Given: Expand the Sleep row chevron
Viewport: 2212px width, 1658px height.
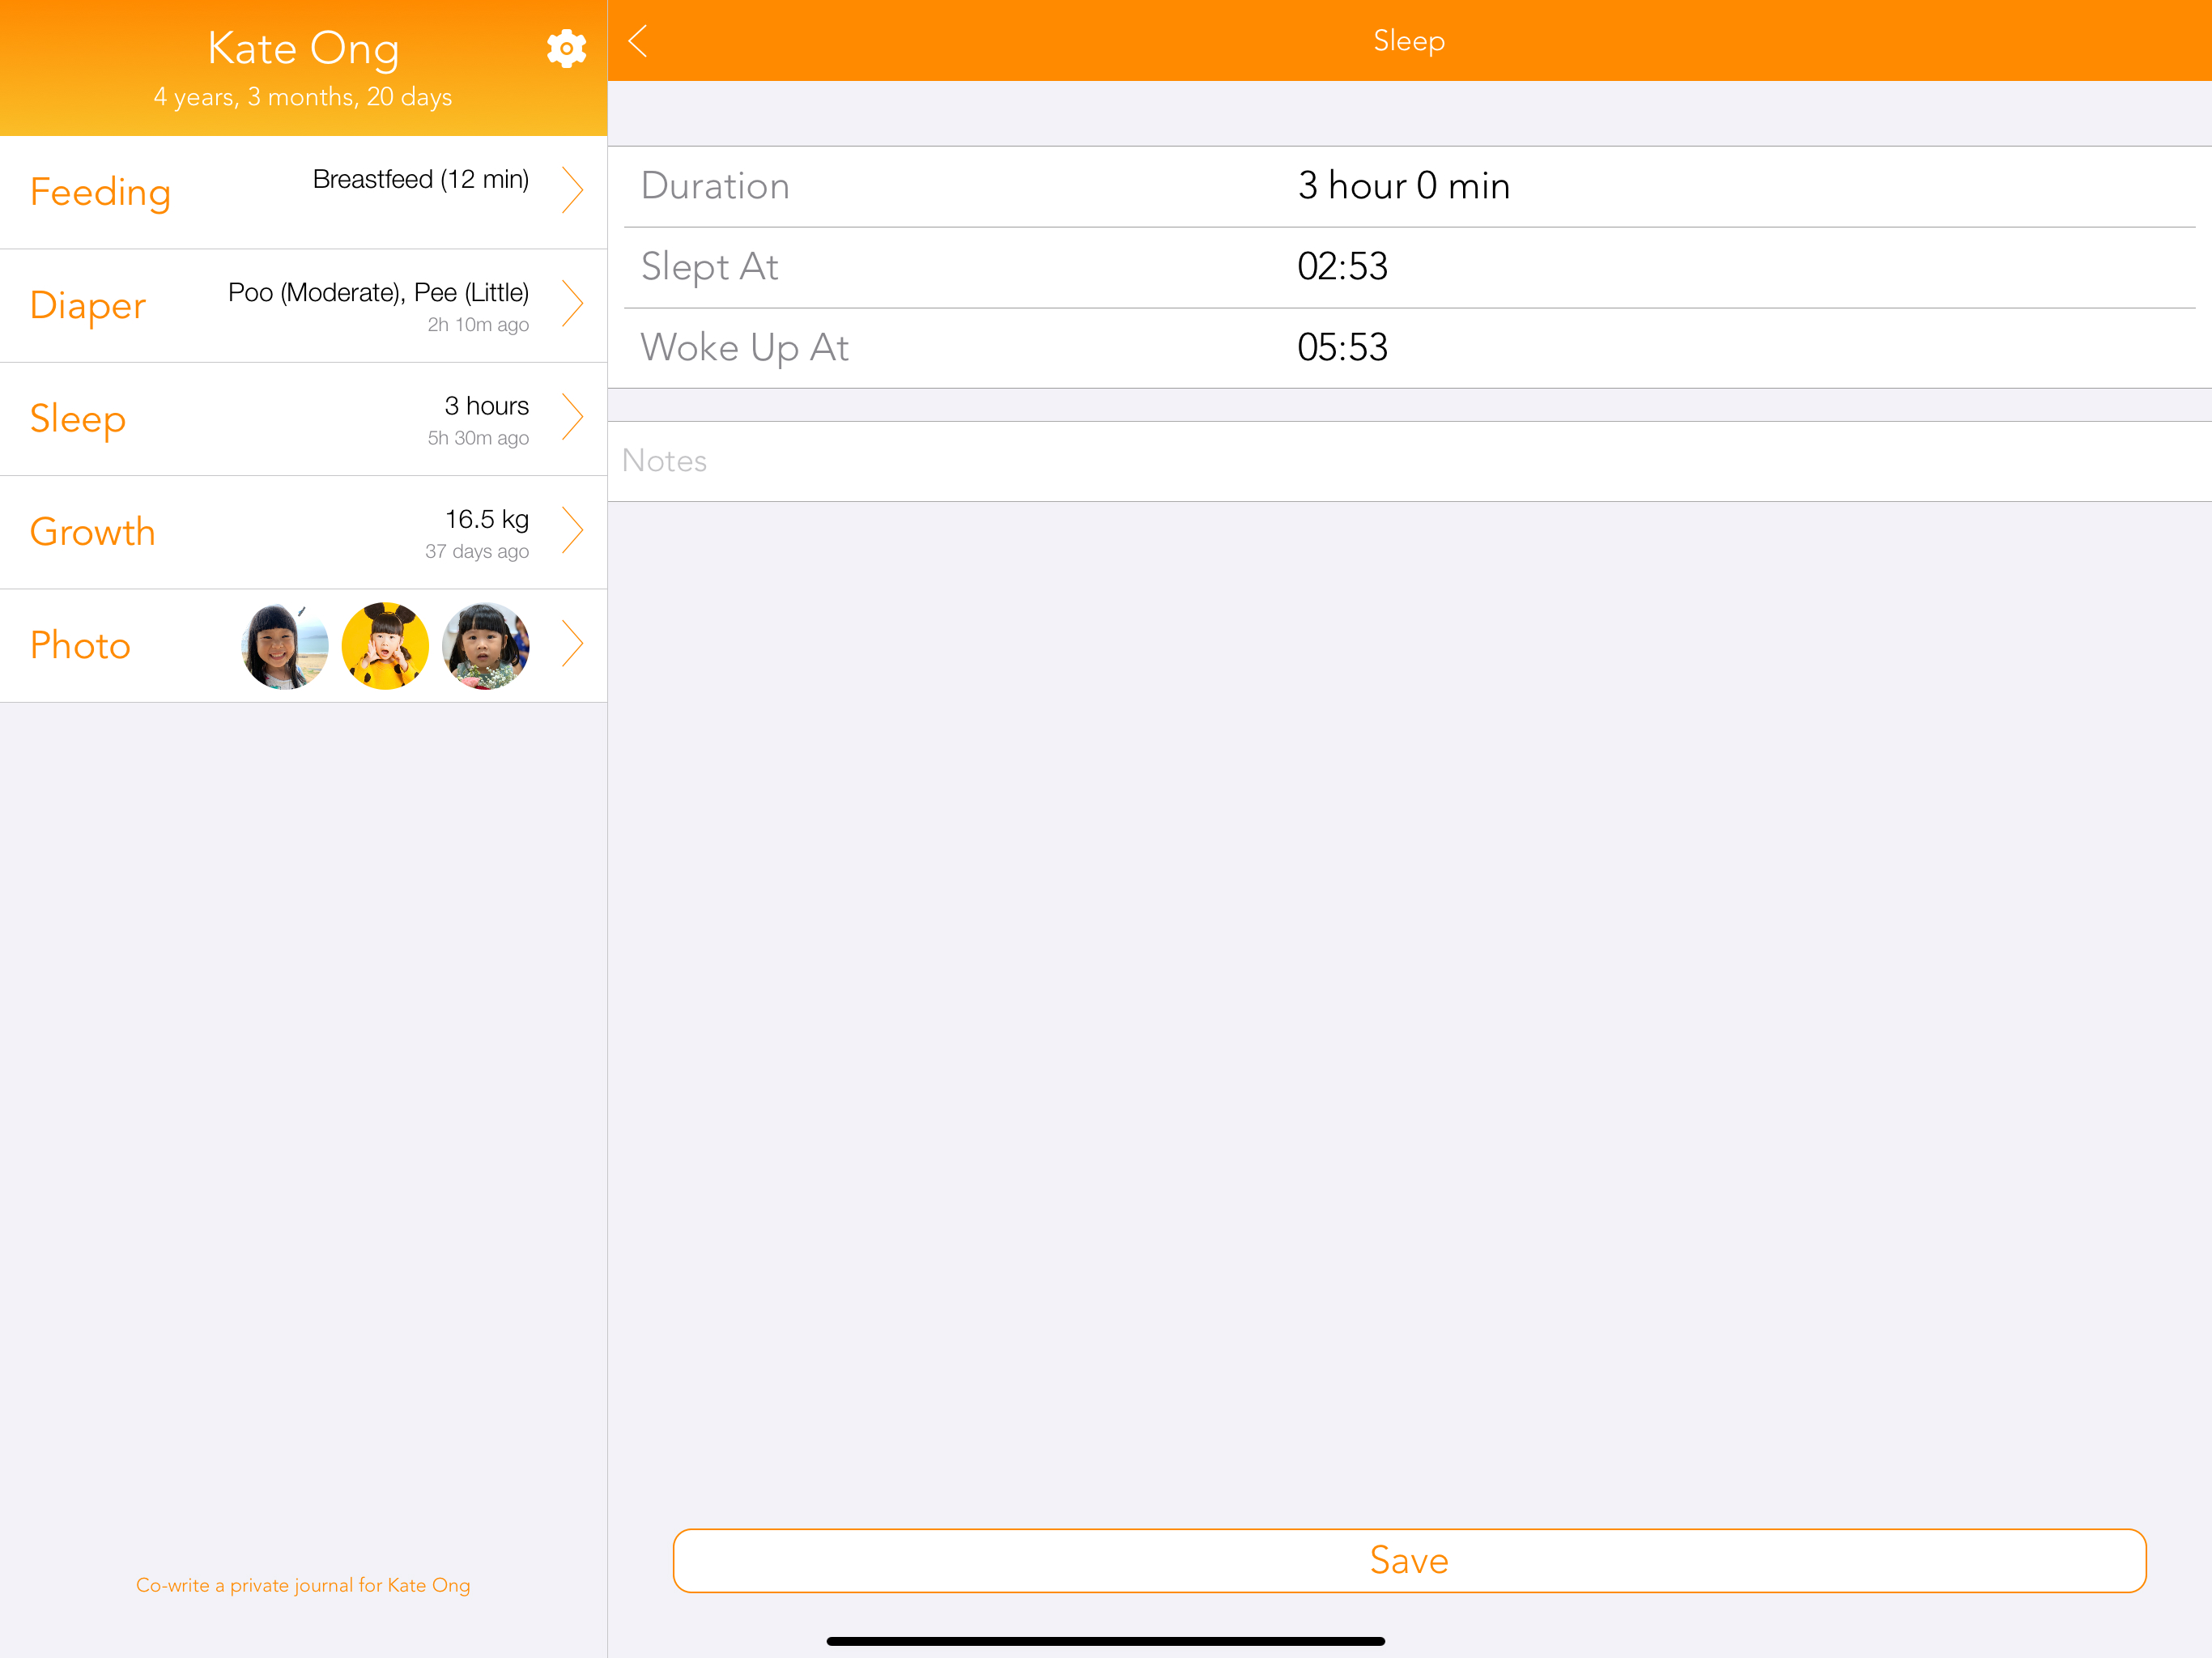Looking at the screenshot, I should (x=572, y=417).
